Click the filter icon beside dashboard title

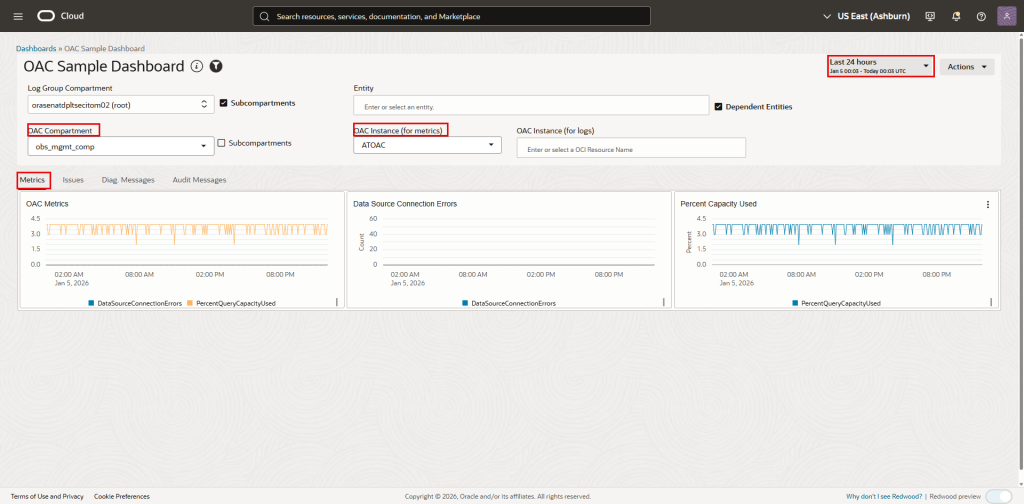point(215,66)
